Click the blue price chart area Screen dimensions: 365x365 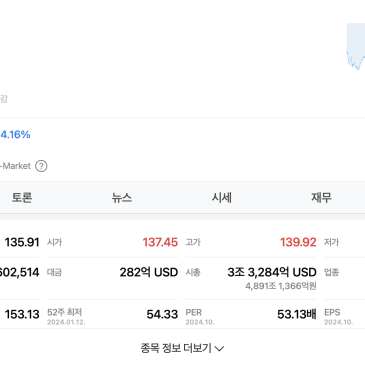point(356,47)
